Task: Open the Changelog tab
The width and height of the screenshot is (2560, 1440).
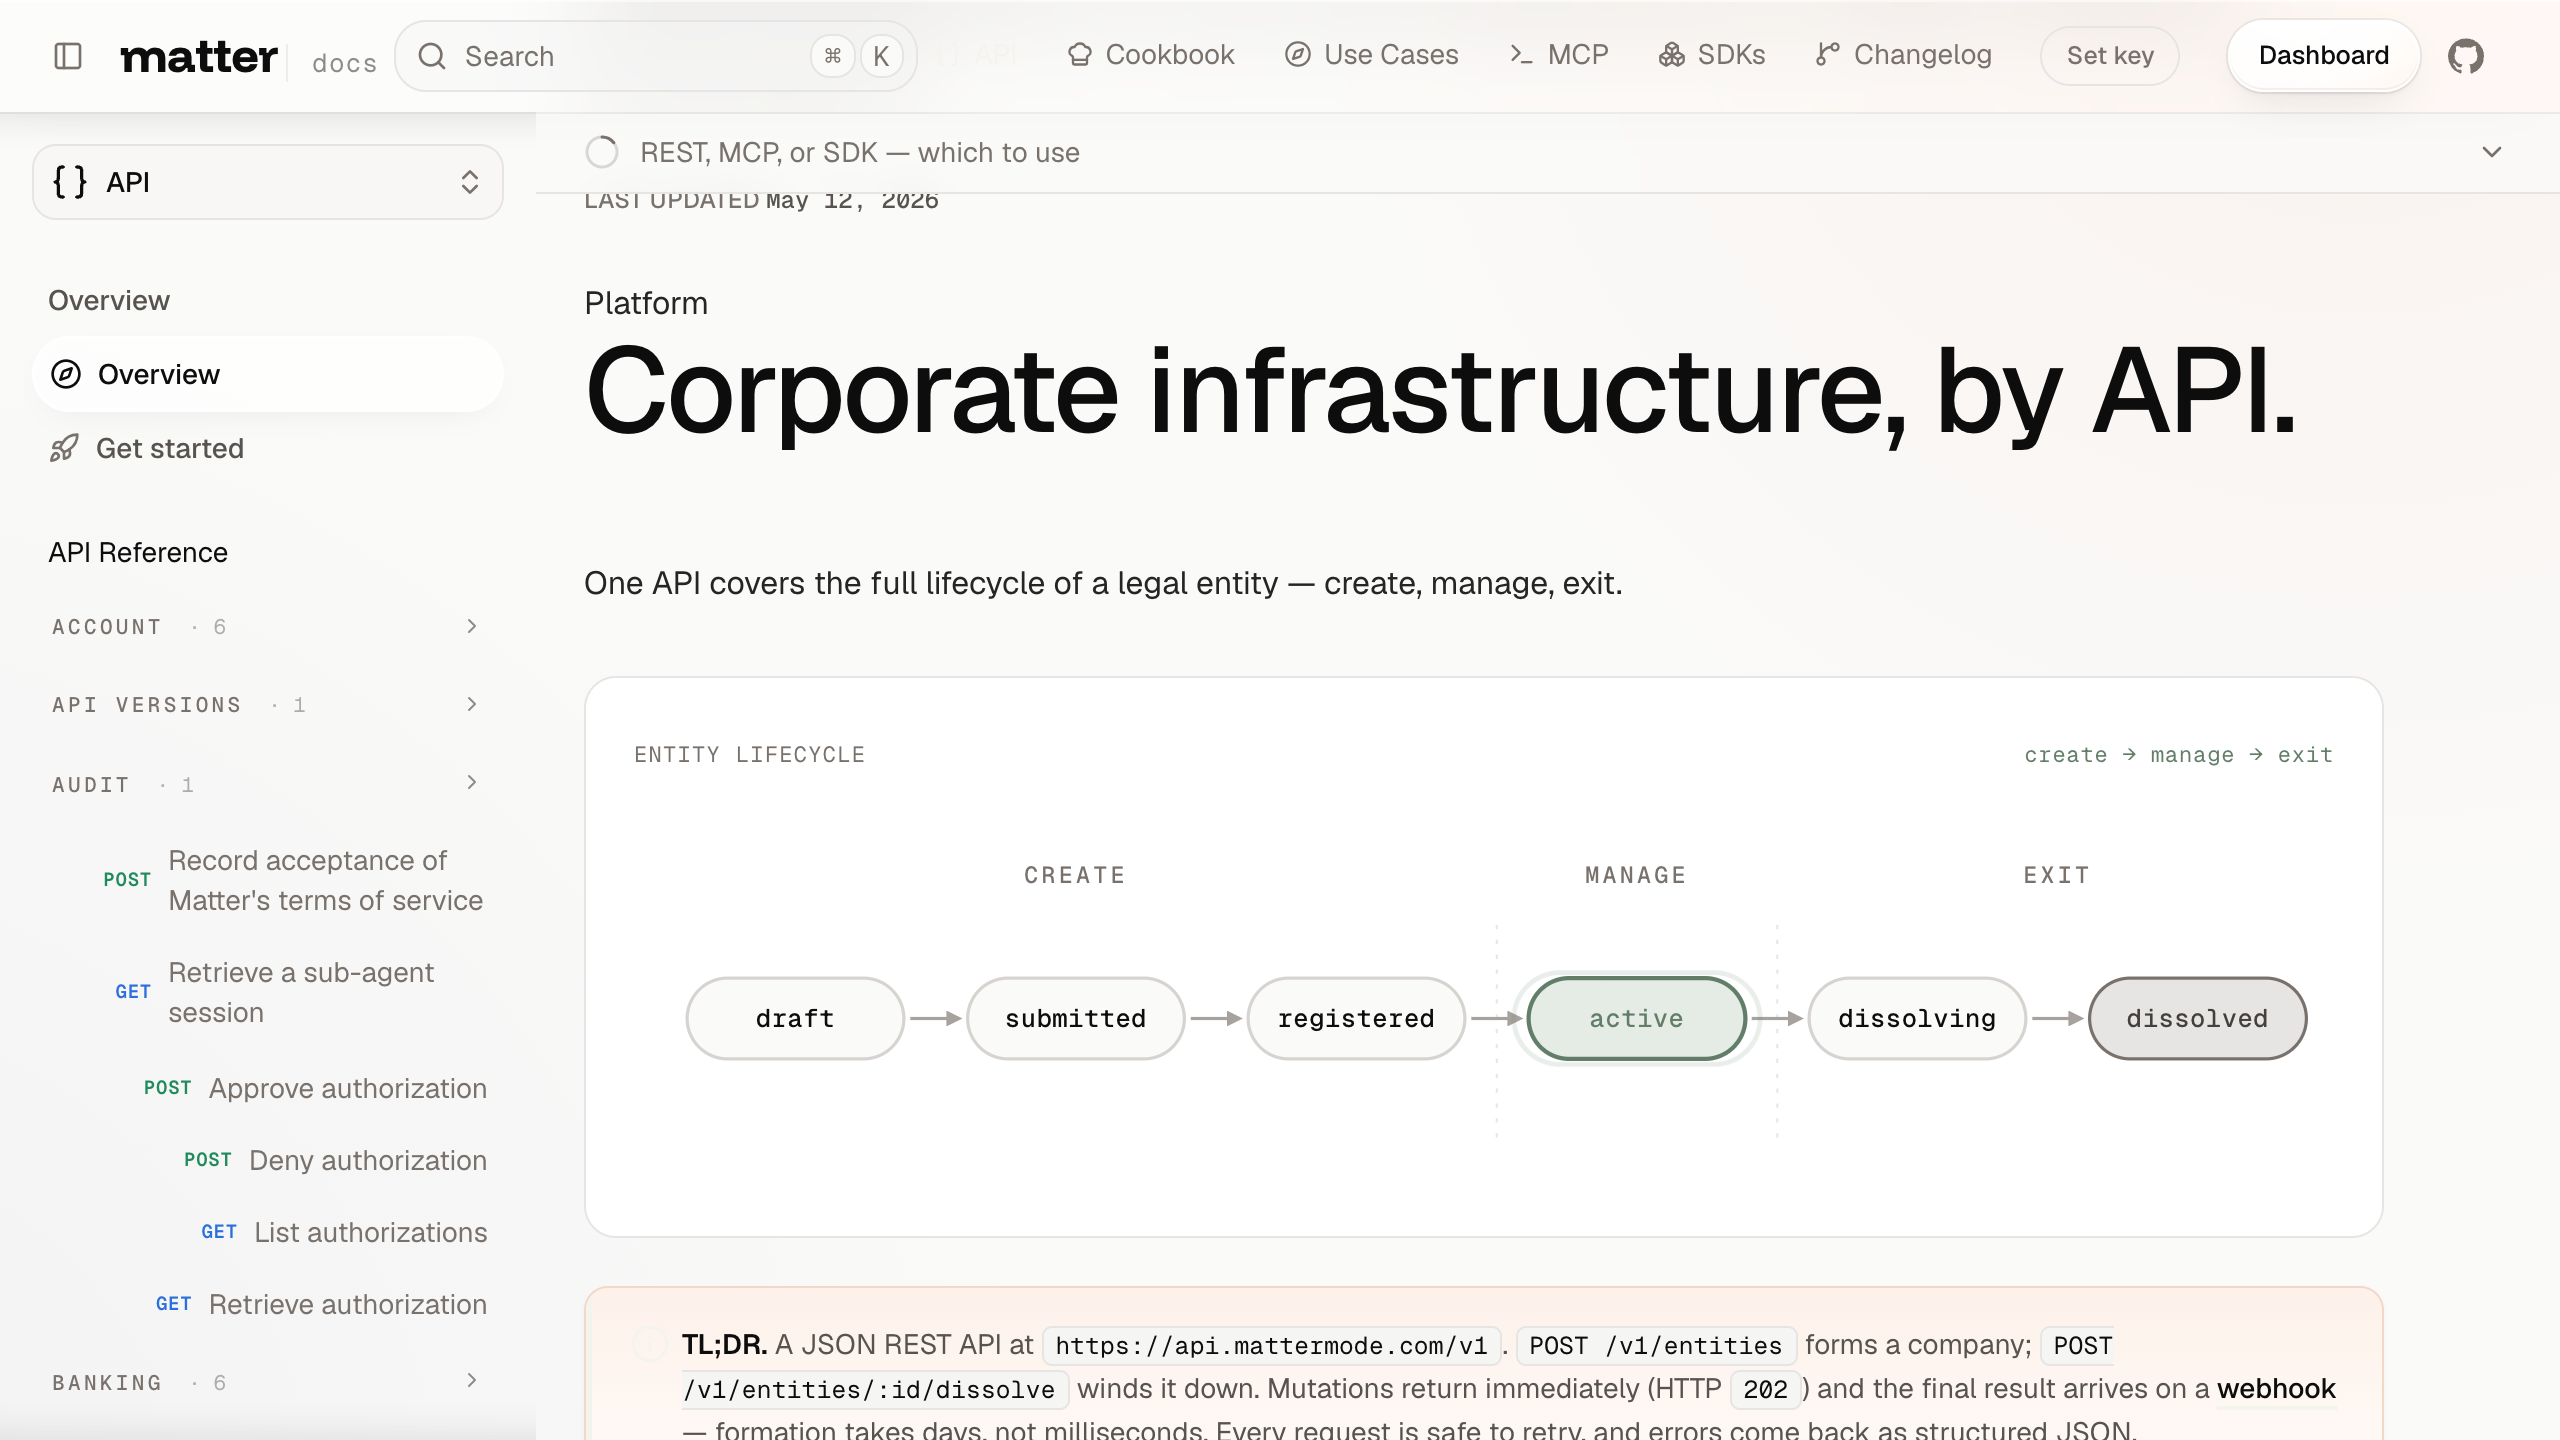Action: (1904, 55)
